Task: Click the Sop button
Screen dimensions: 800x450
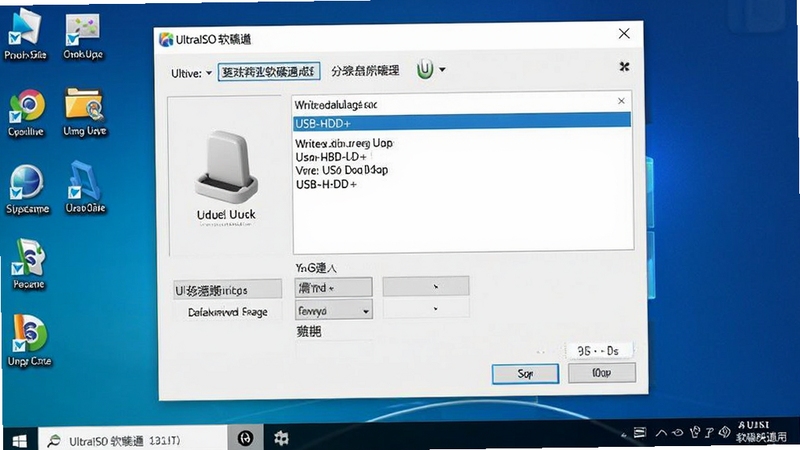Action: click(x=525, y=374)
